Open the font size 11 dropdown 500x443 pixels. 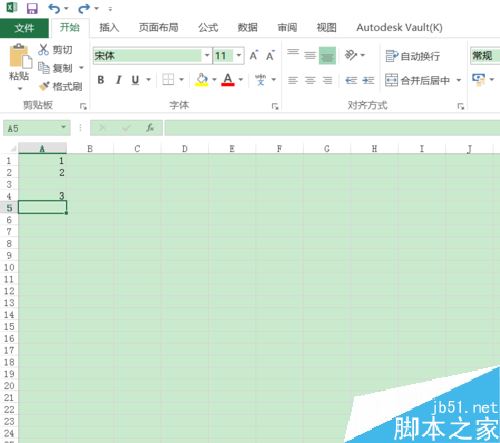click(x=239, y=55)
